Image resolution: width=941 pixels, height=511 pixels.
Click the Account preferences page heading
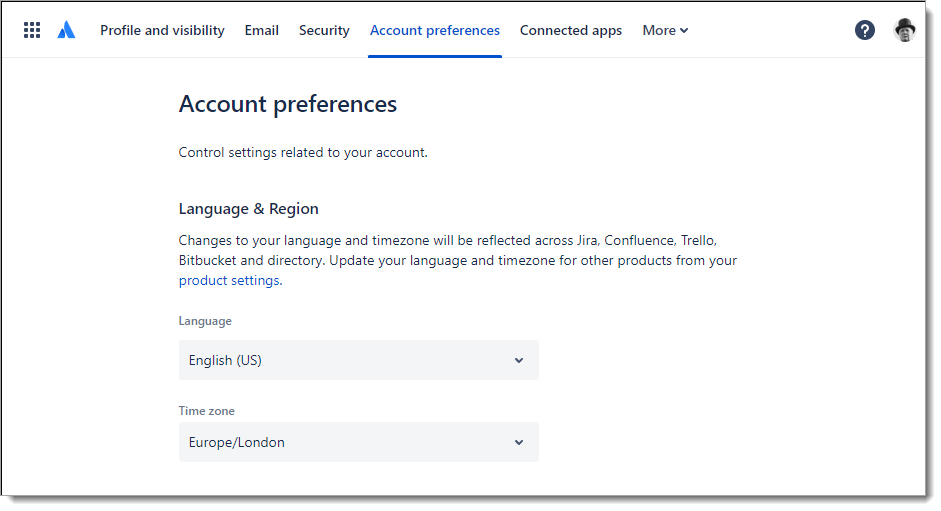coord(288,104)
